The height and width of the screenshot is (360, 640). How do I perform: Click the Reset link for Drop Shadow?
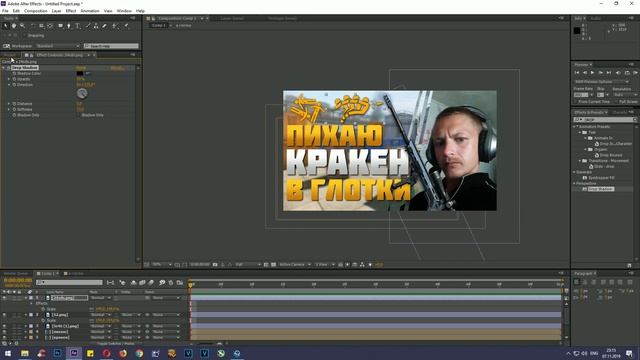[81, 68]
